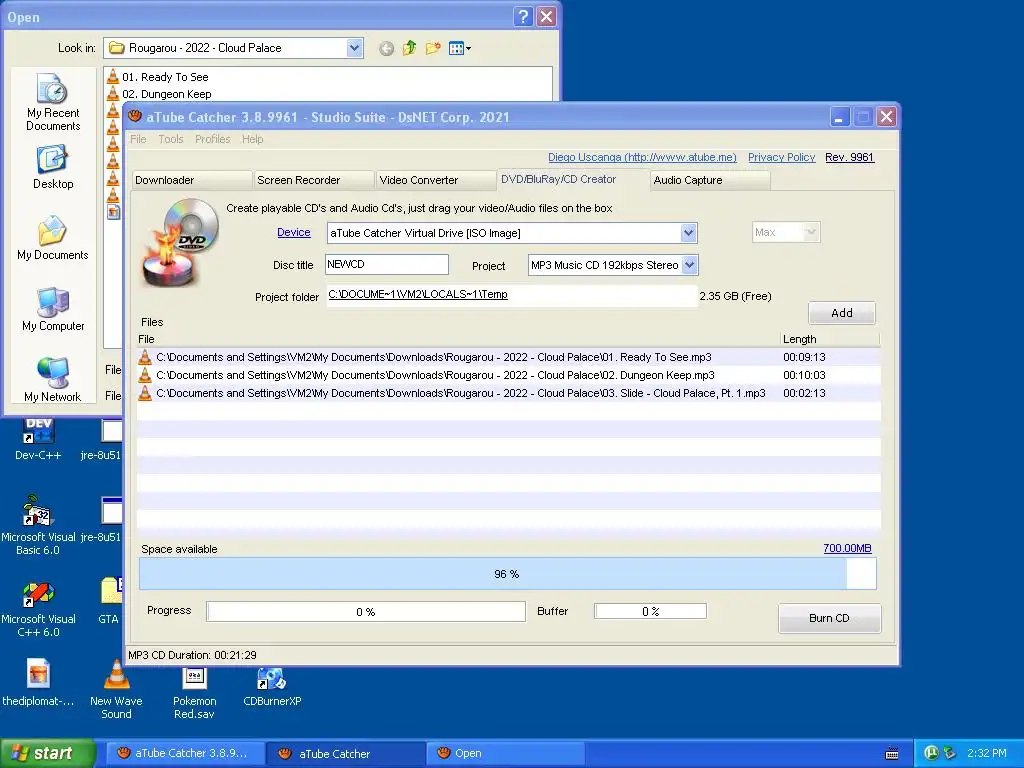Click the Up One Level folder icon
The image size is (1024, 768).
(x=409, y=48)
